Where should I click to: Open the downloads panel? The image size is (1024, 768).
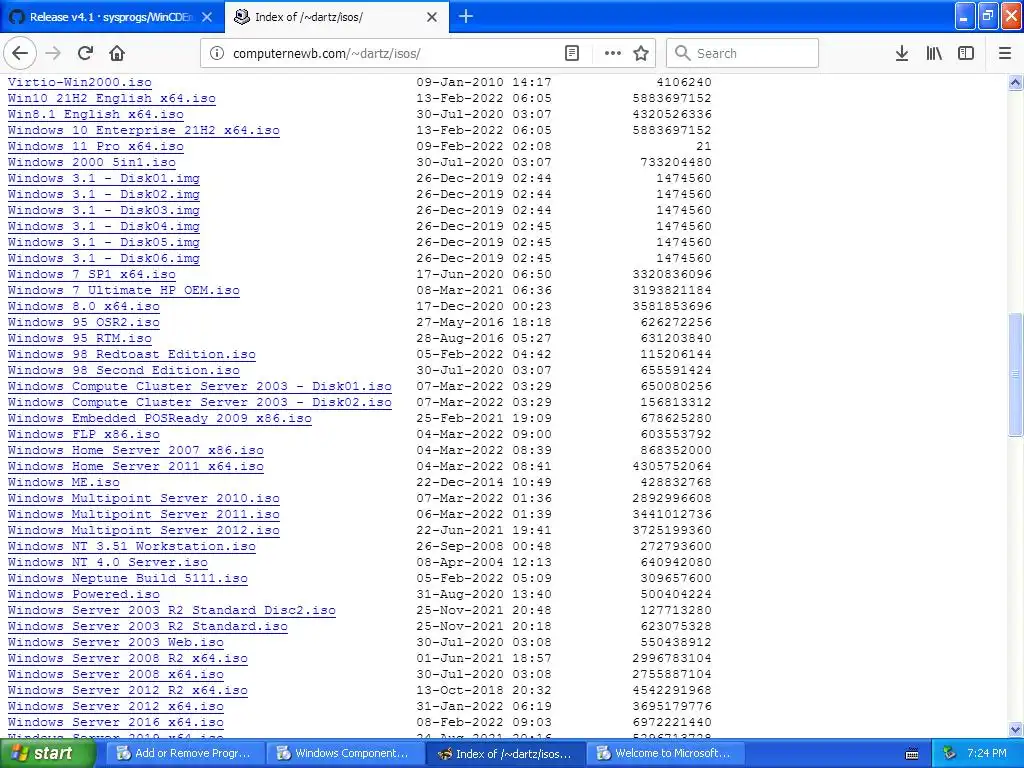click(x=902, y=53)
